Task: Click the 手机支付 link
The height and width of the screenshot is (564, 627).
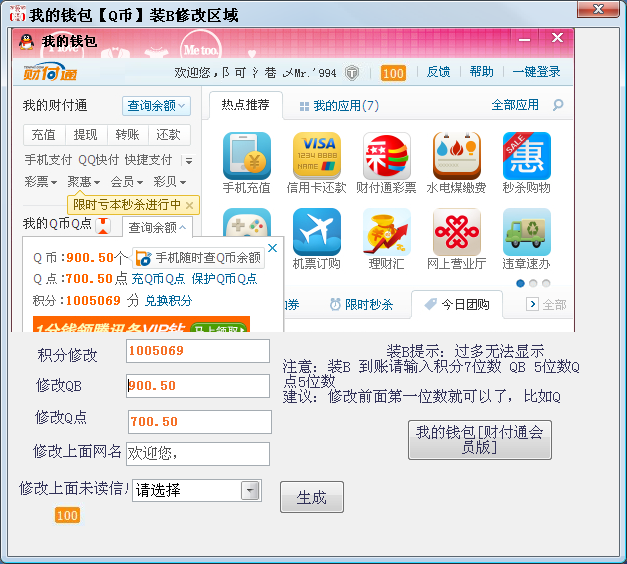Action: click(x=48, y=160)
